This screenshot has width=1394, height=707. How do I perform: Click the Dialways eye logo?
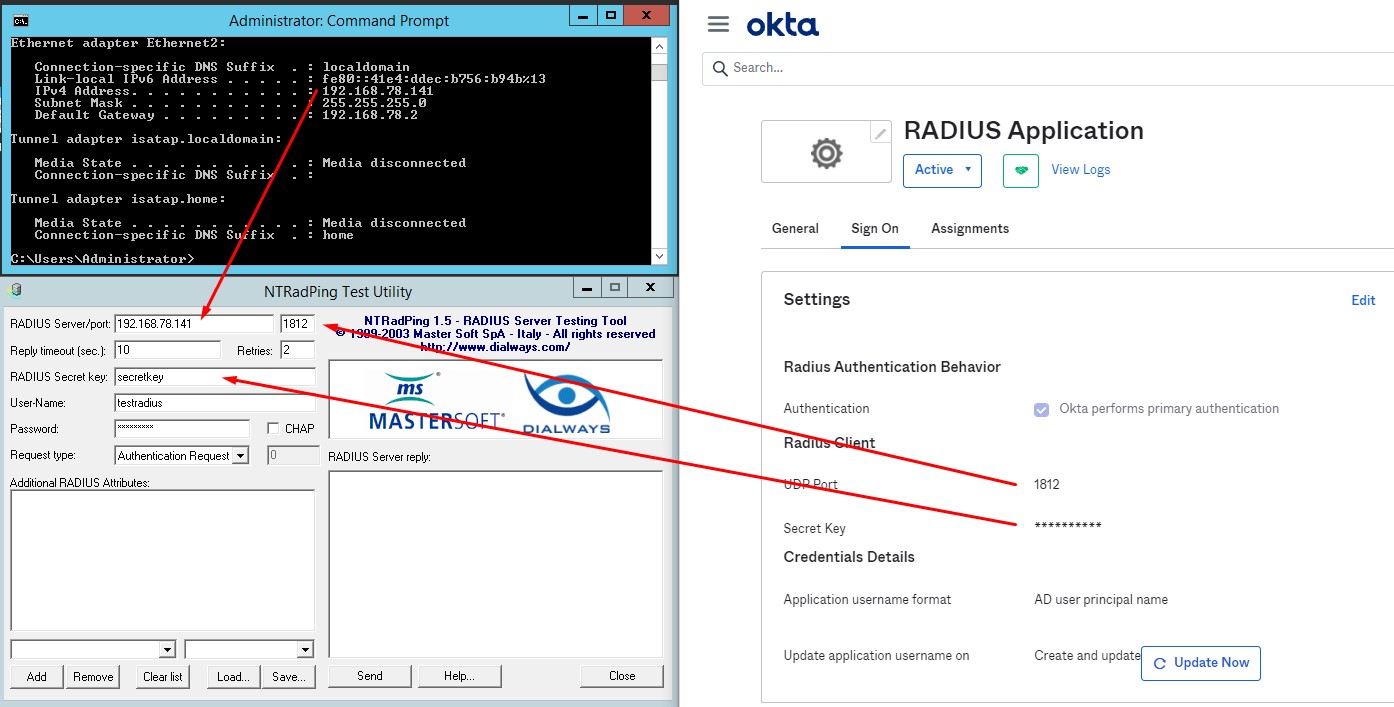[x=566, y=402]
